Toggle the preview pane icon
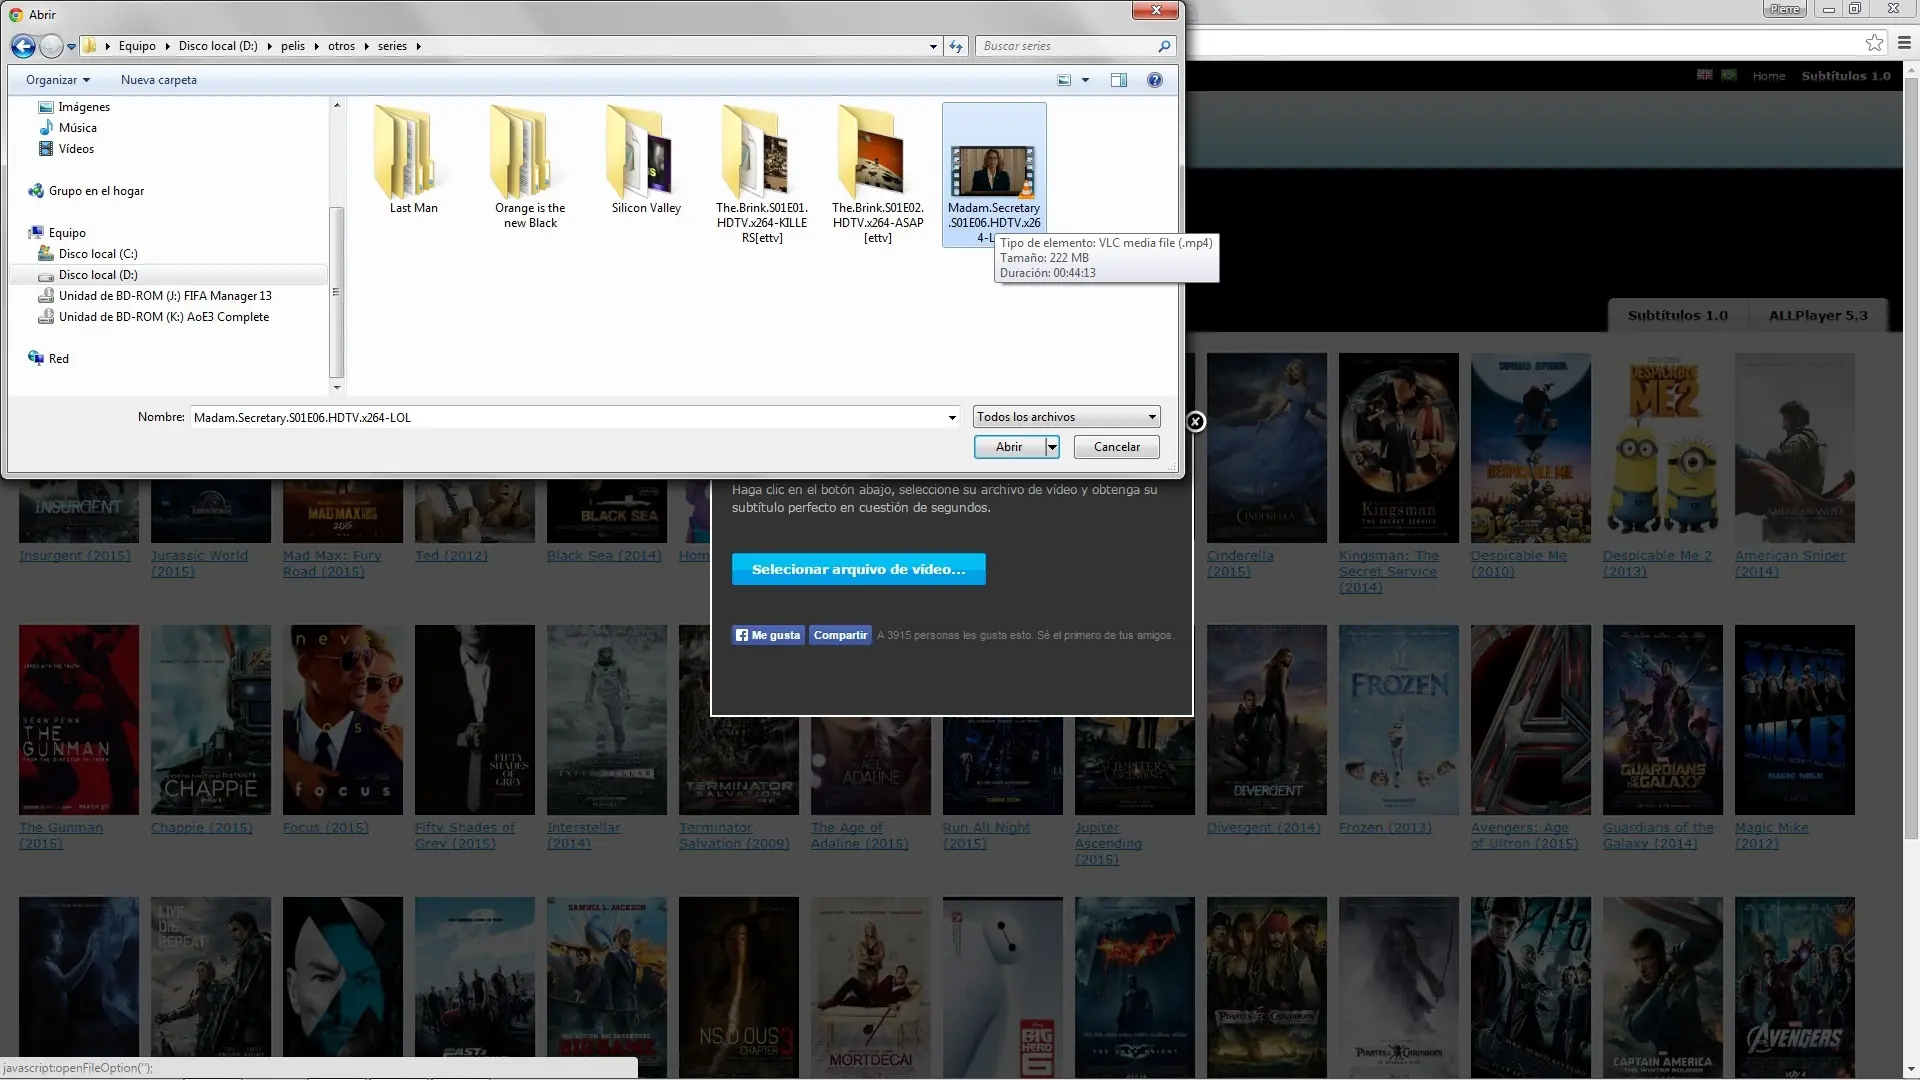This screenshot has height=1080, width=1920. coord(1119,80)
